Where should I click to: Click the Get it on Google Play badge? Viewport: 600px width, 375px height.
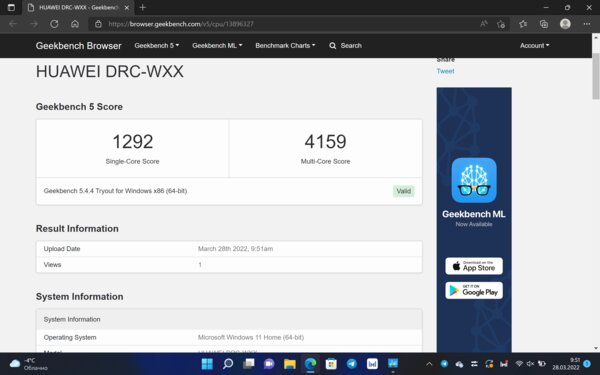(x=474, y=290)
